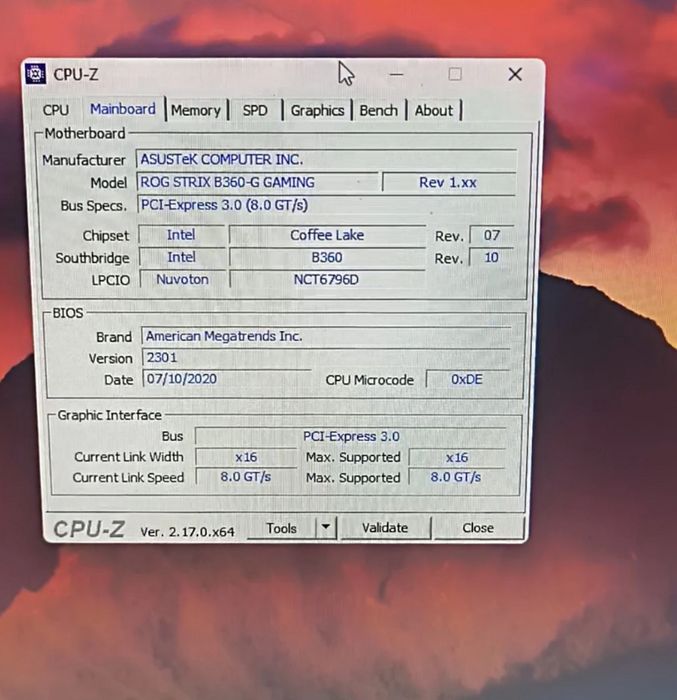Select the PCI-Express 3.0 (8.0 GT/s) bus specs

(x=326, y=205)
